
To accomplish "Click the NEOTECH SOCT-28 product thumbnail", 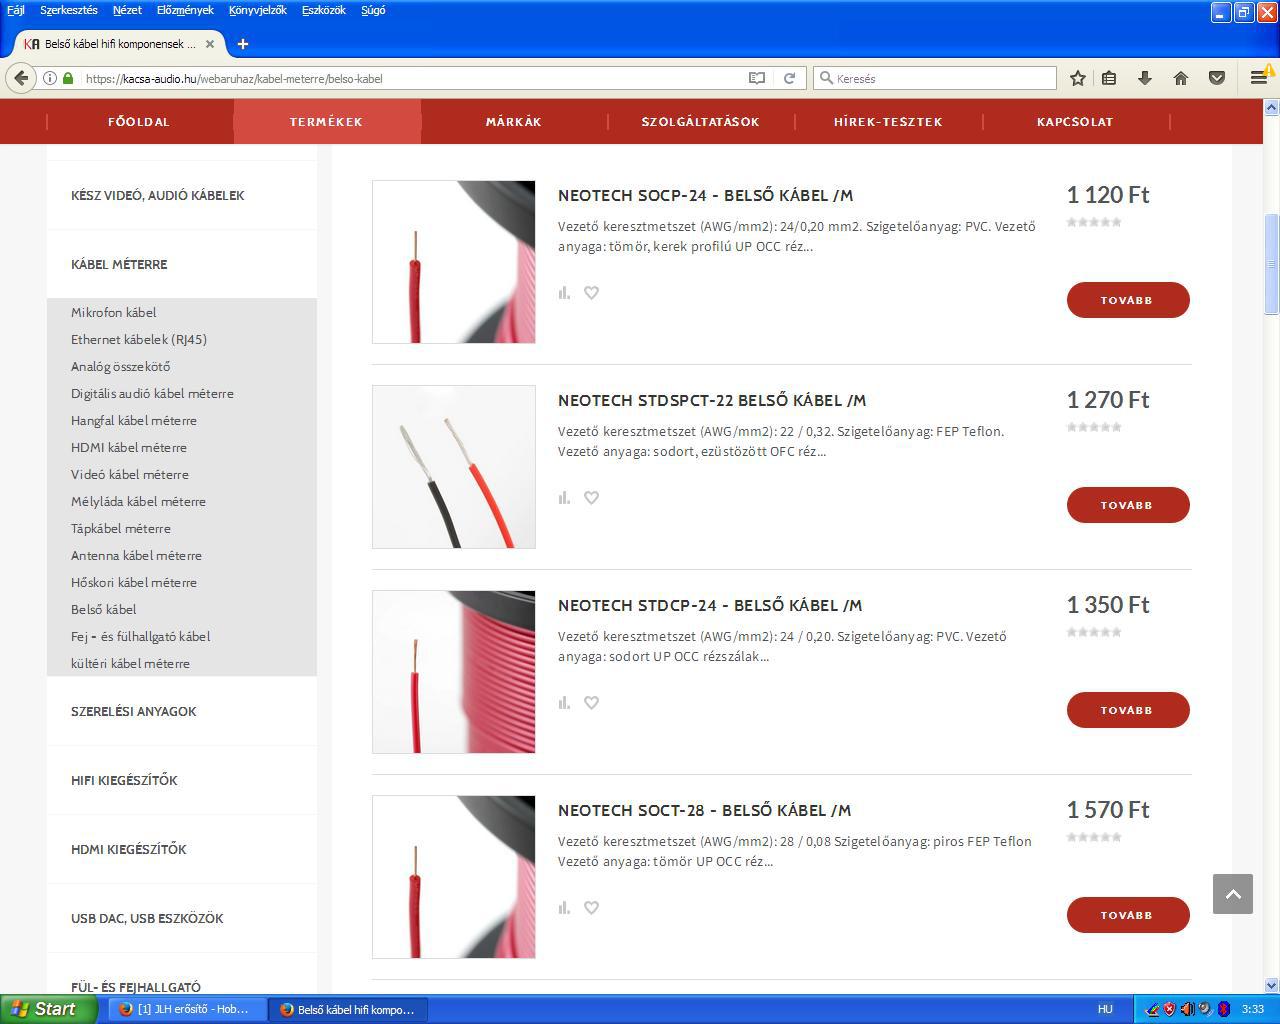I will click(454, 877).
